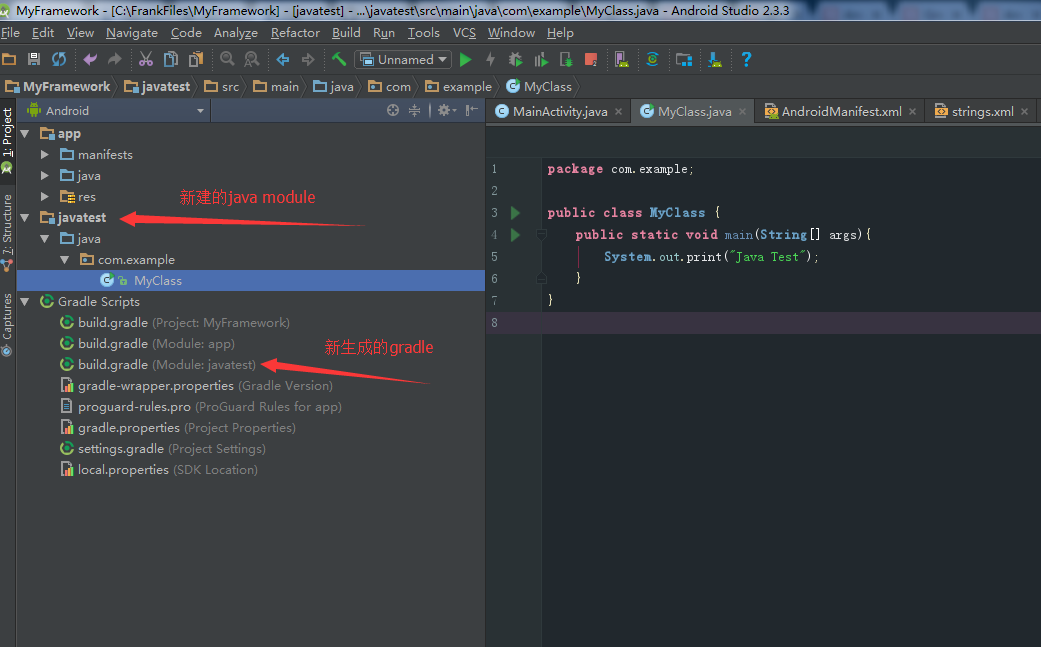This screenshot has width=1041, height=647.
Task: Close the MyClass.java tab
Action: point(742,111)
